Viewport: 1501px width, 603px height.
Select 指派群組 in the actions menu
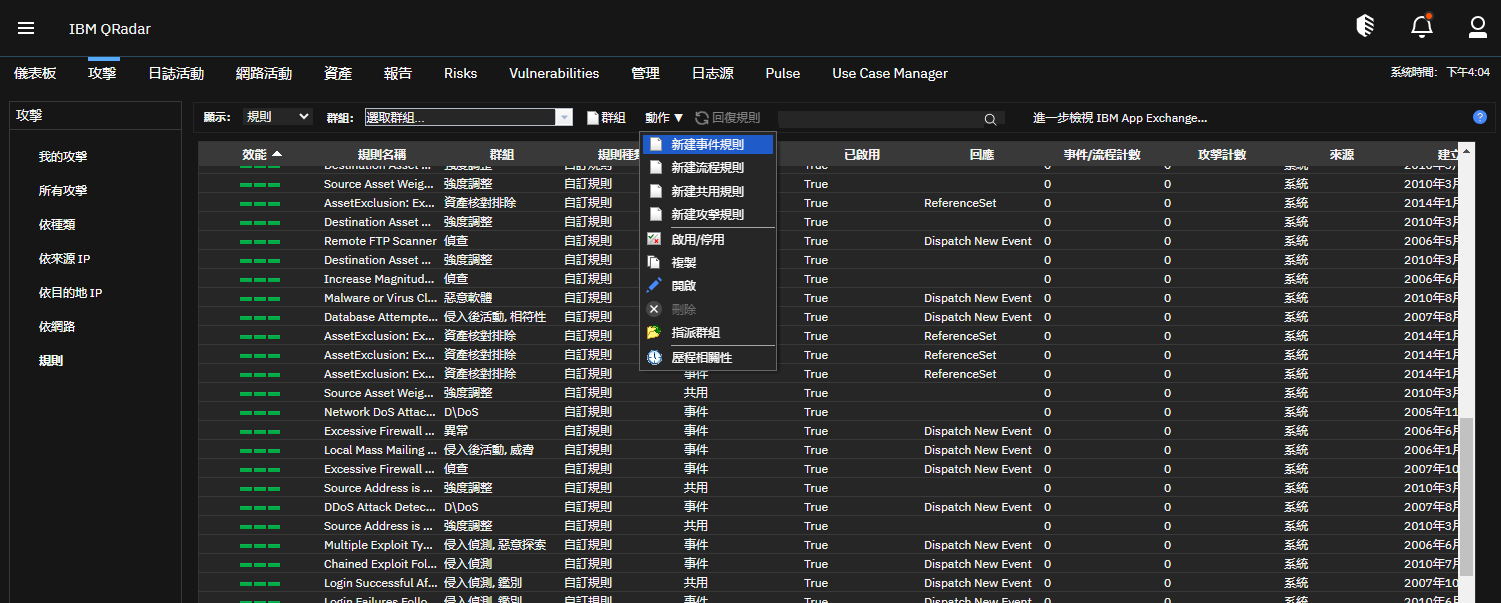click(708, 333)
